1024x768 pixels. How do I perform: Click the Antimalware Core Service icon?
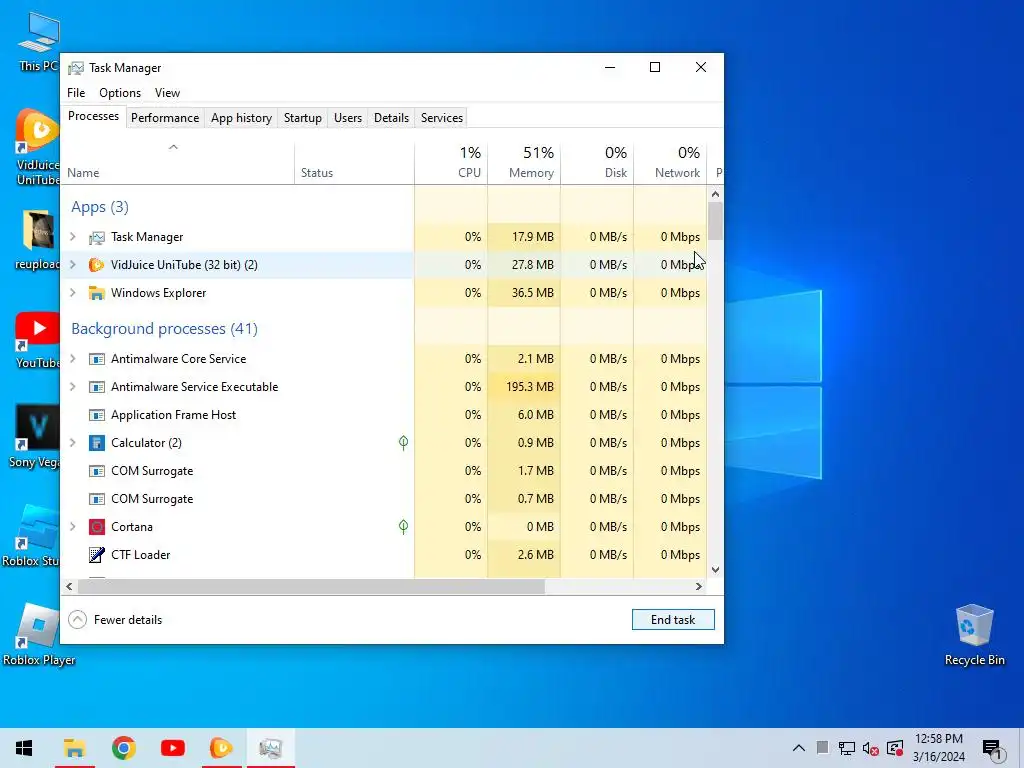tap(97, 359)
